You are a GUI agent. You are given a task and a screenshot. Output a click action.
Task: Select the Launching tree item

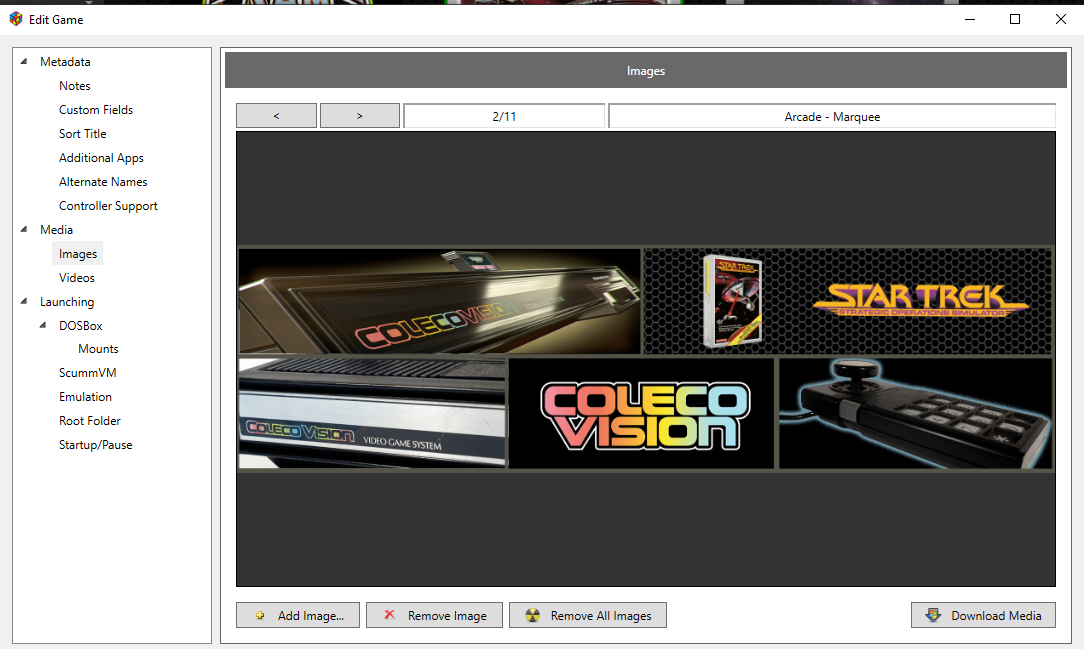click(67, 301)
